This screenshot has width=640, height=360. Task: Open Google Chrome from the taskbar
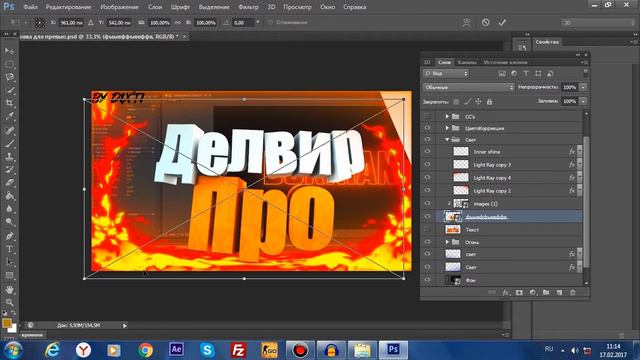[x=145, y=350]
